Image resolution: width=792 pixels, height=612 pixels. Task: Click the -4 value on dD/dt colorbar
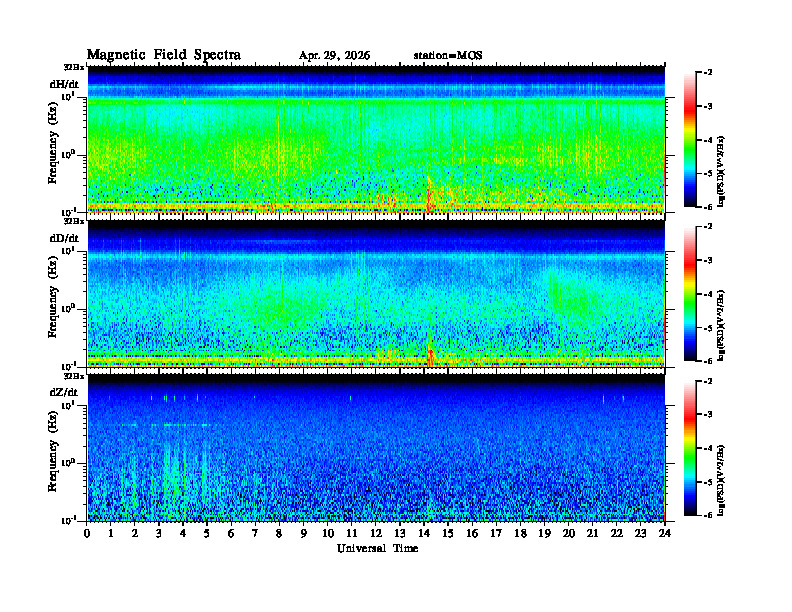(708, 294)
